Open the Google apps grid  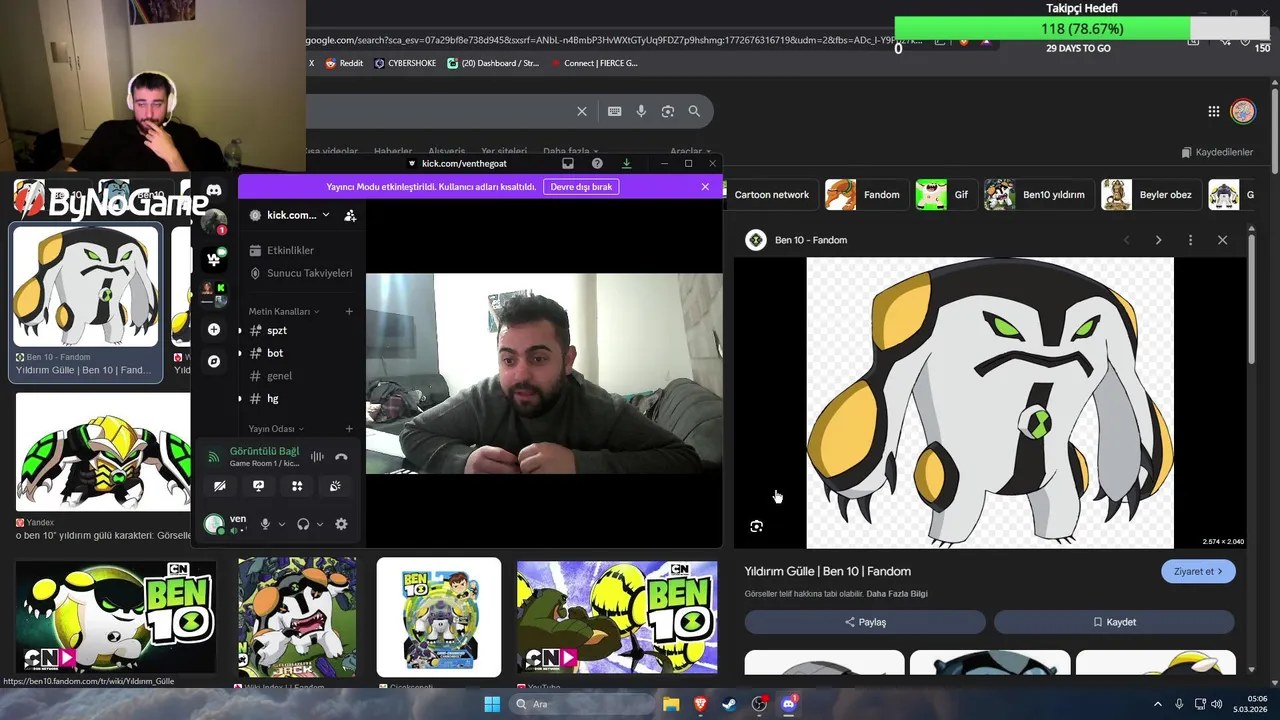(x=1213, y=111)
